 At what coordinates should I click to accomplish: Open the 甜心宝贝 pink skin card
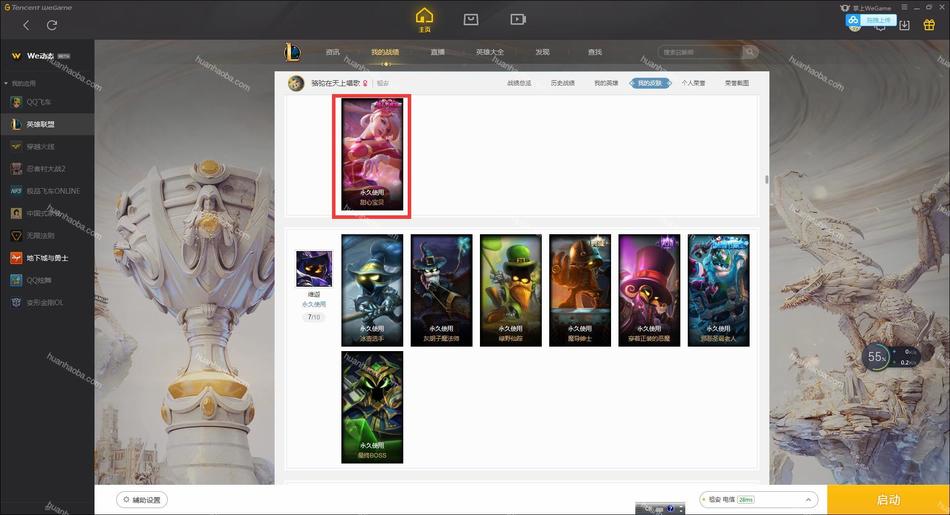372,154
